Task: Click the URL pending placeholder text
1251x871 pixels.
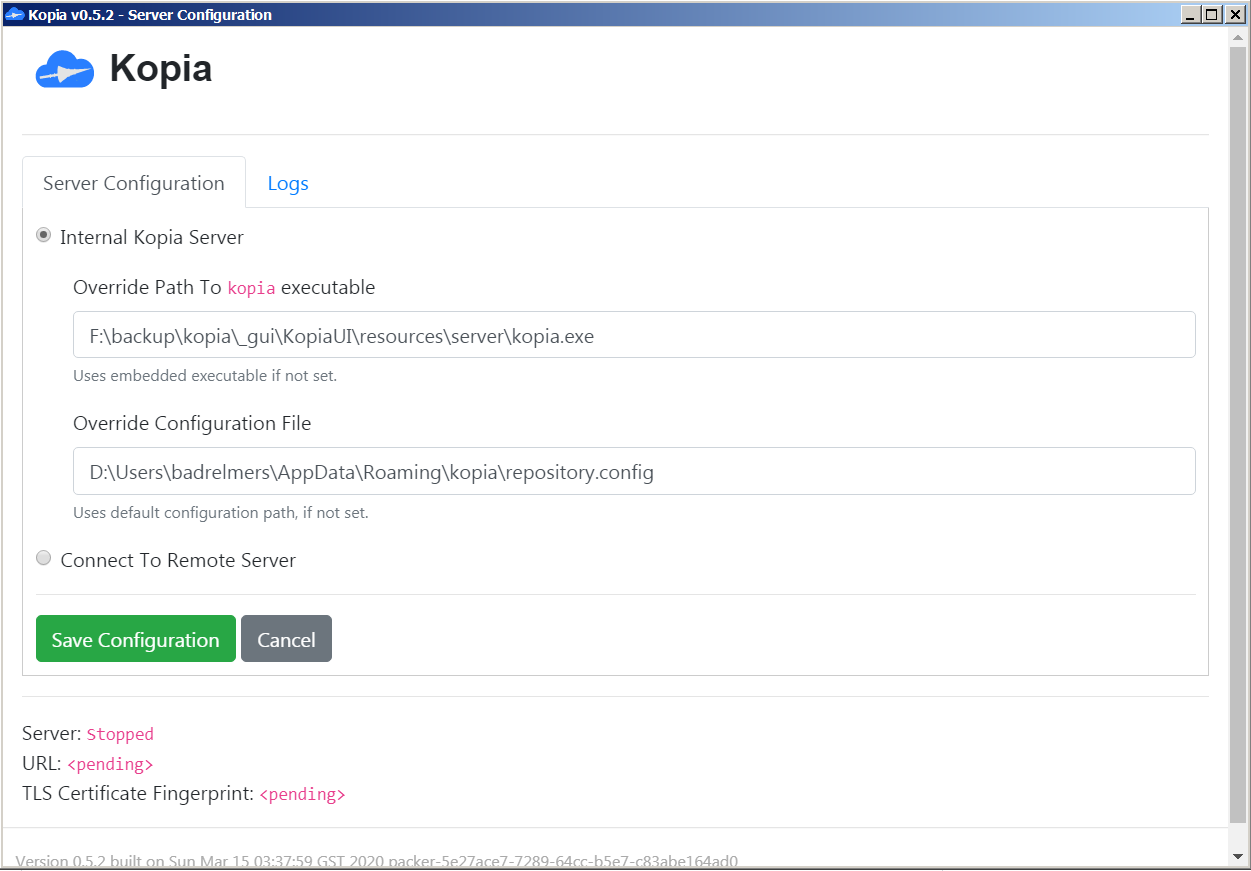Action: pyautogui.click(x=110, y=763)
